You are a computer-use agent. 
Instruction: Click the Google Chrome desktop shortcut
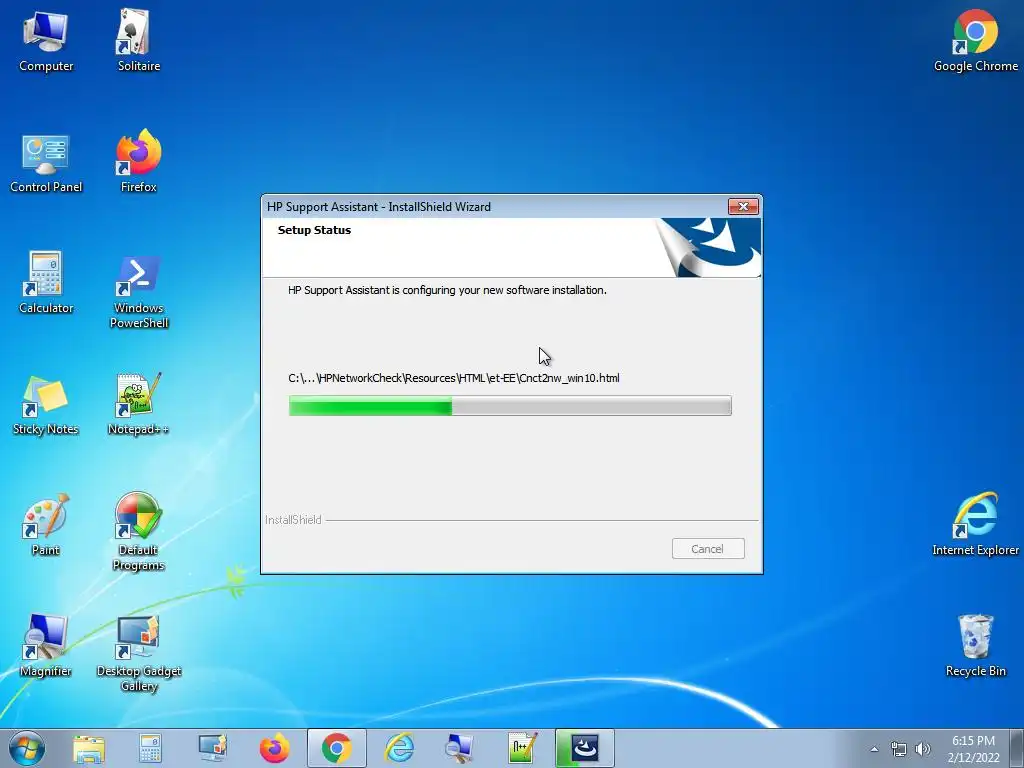pos(976,41)
